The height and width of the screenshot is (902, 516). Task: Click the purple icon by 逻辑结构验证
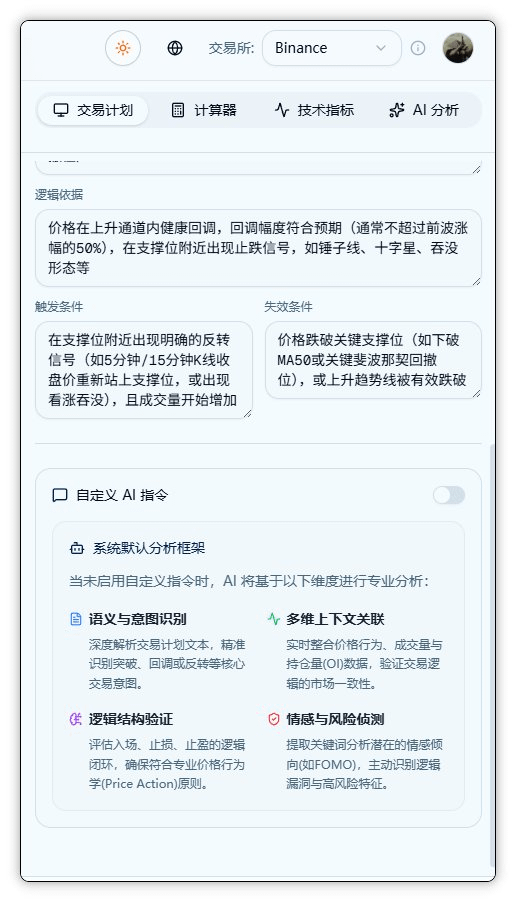76,719
